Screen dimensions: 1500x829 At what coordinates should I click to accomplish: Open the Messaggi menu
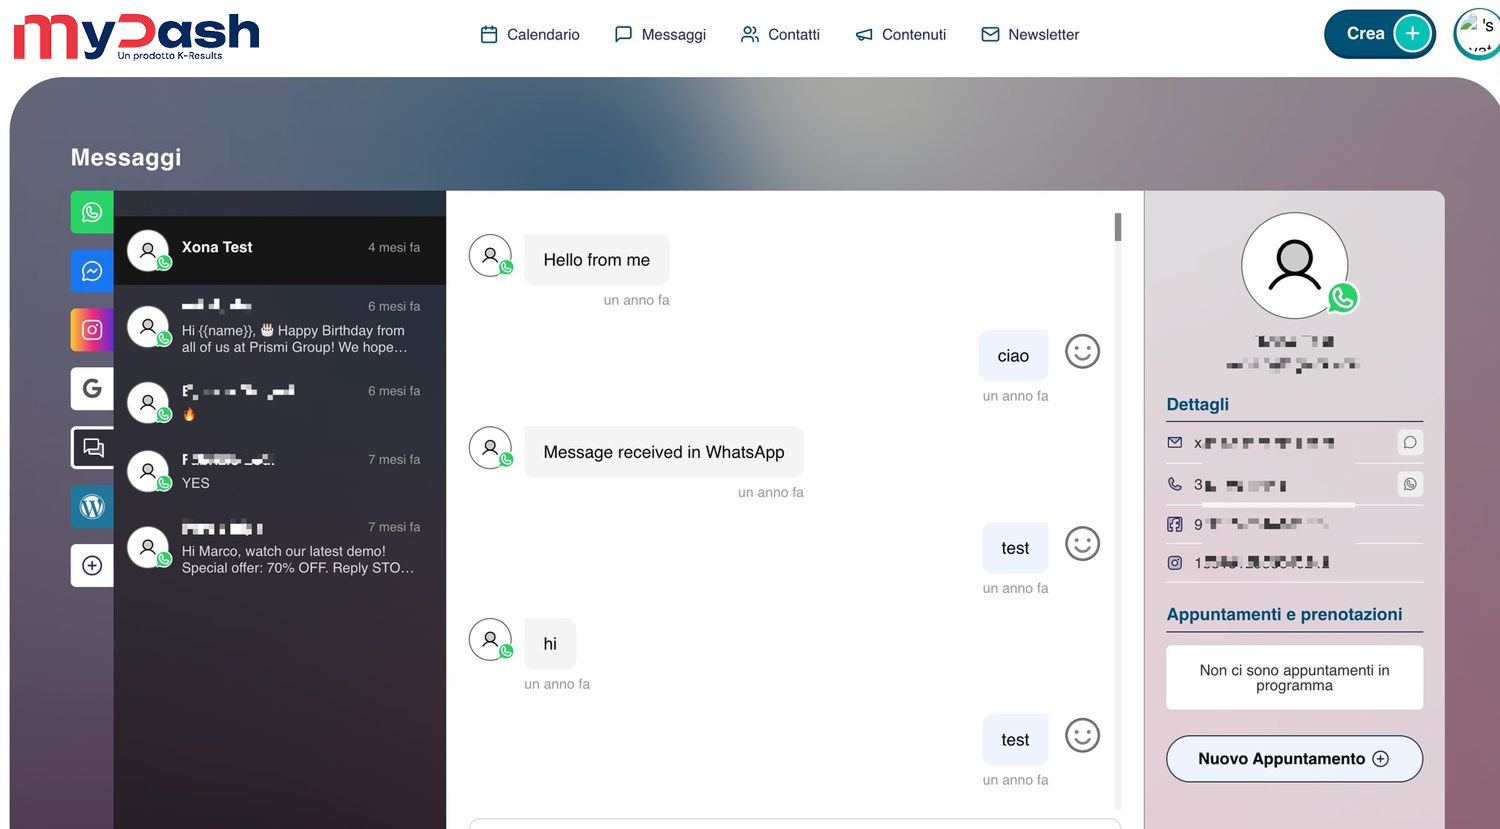(x=660, y=34)
